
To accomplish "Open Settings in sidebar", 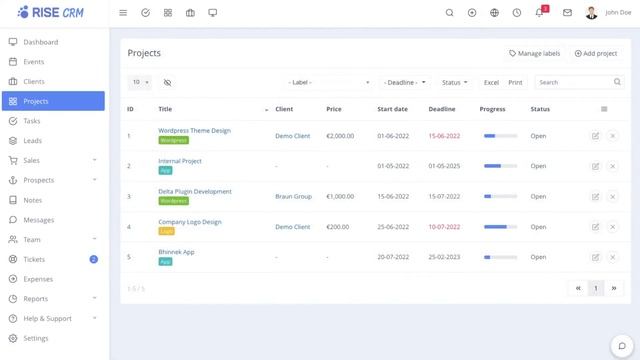I will [53, 338].
